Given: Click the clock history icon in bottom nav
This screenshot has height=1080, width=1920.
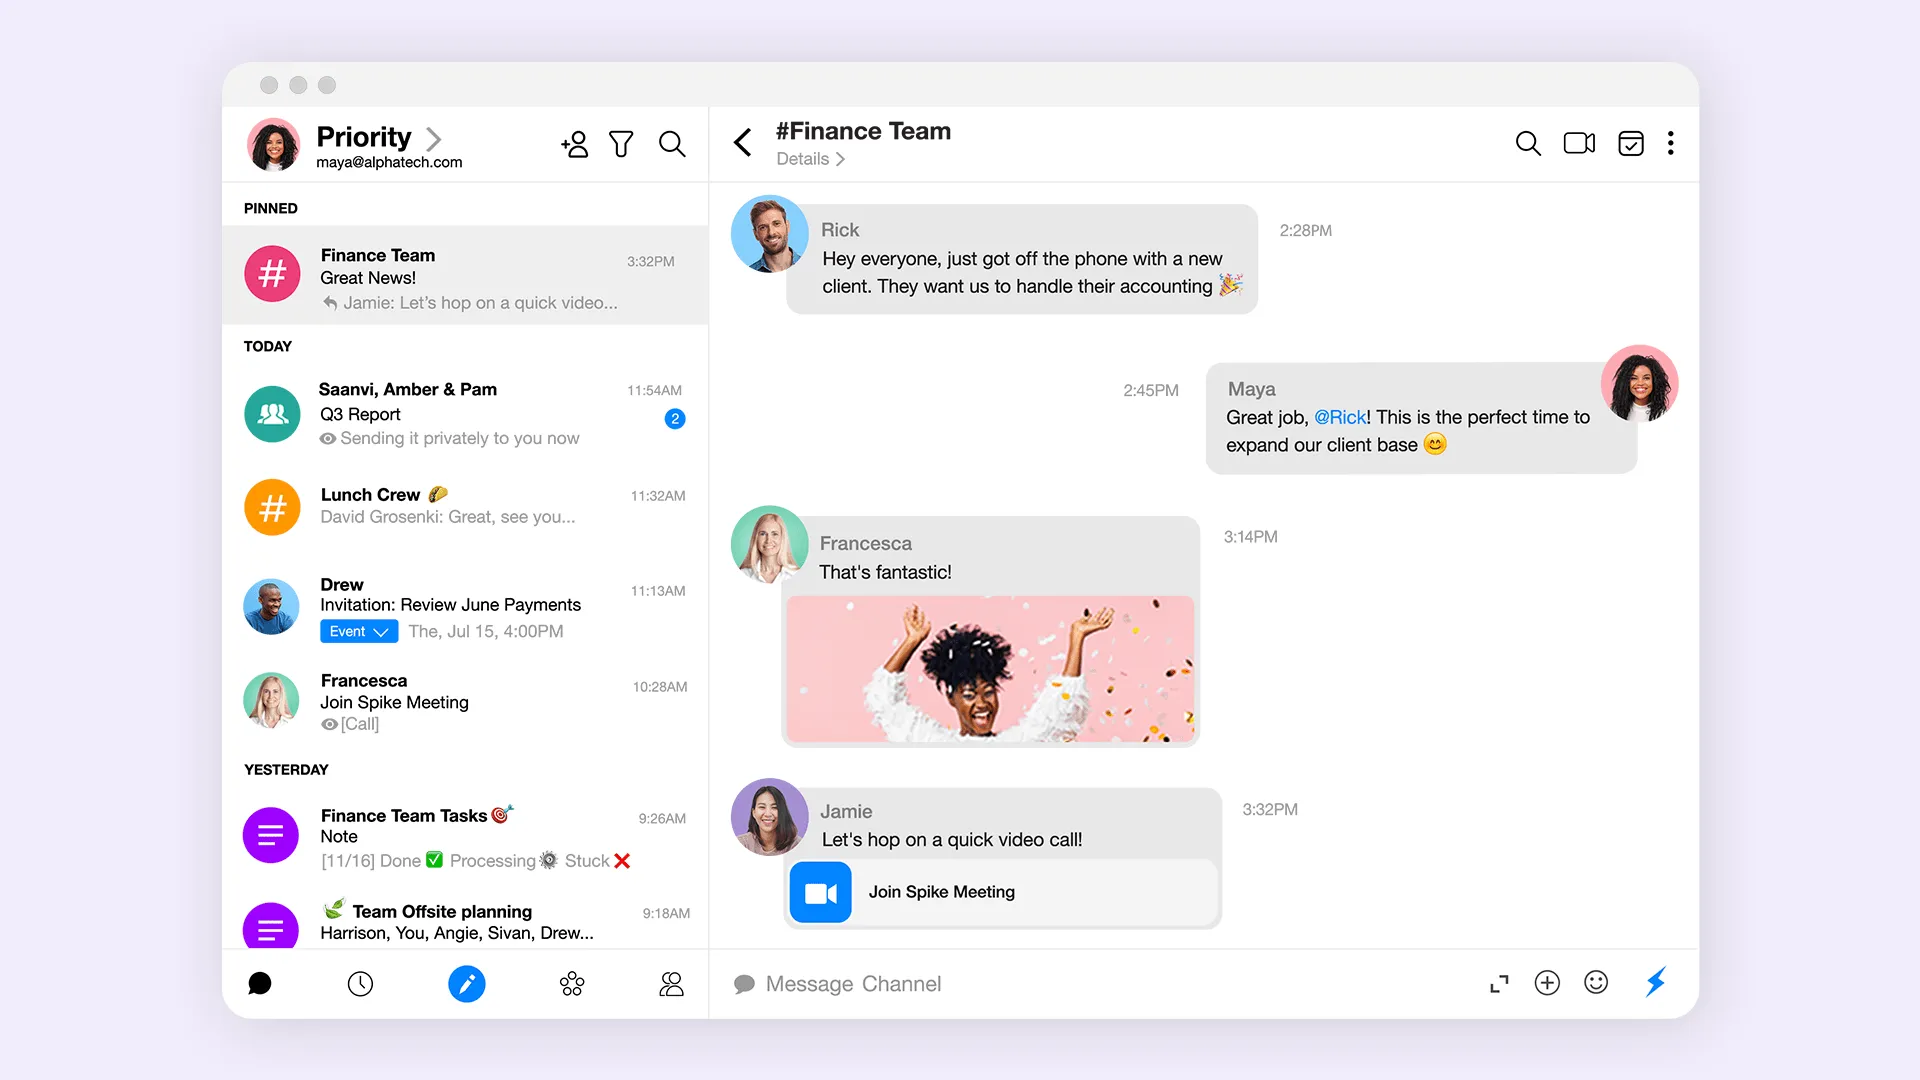Looking at the screenshot, I should 360,984.
